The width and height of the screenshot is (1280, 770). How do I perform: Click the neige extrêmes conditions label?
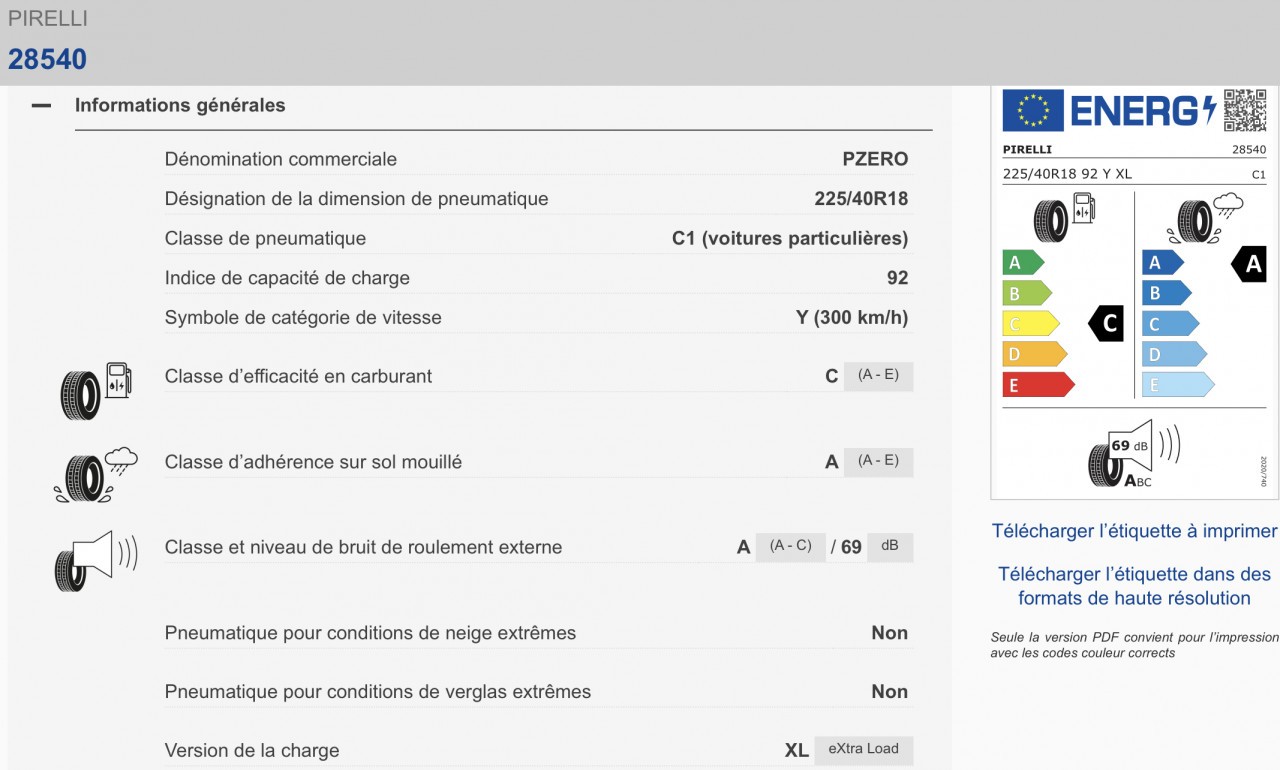pos(371,633)
